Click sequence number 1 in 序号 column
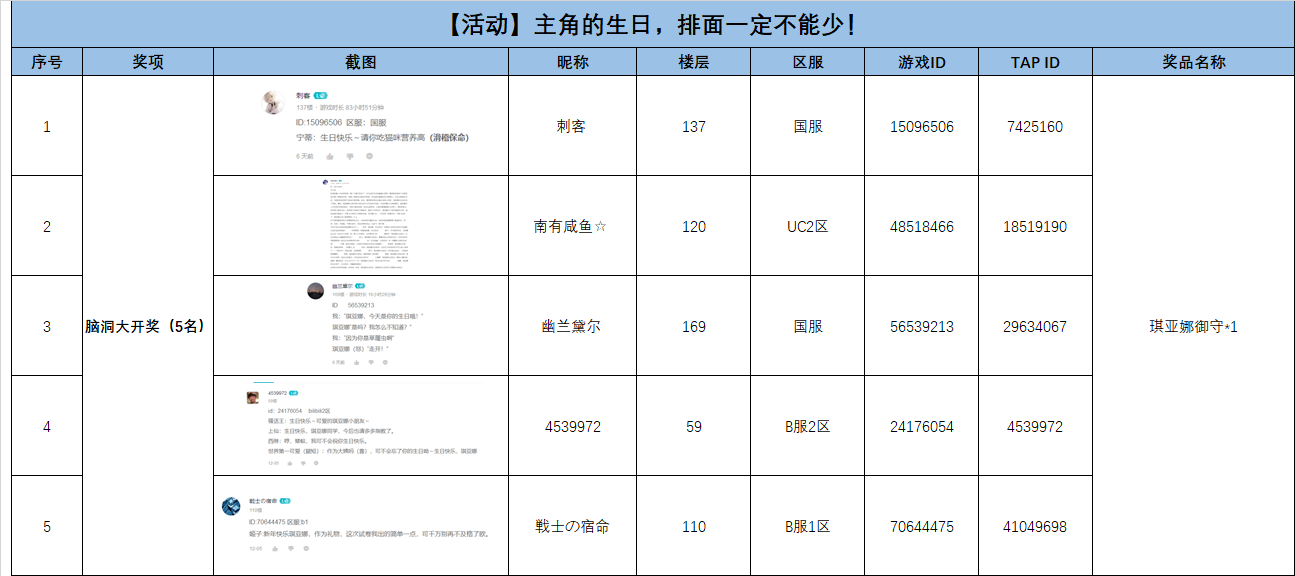Viewport: 1295px width, 576px height. (47, 126)
